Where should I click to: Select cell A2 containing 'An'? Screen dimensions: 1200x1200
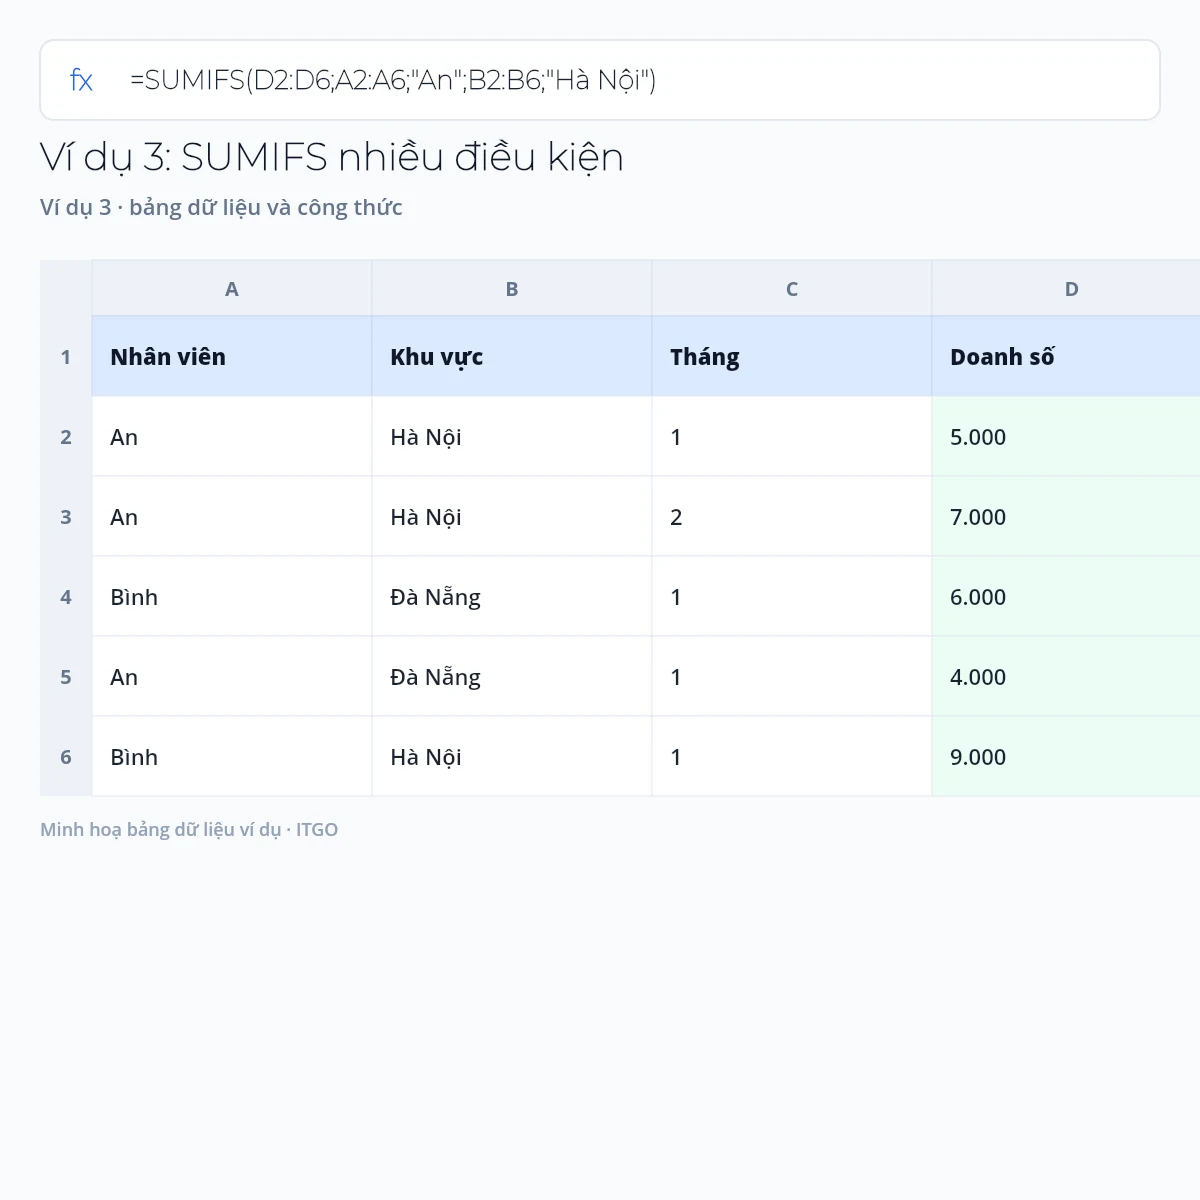(232, 437)
